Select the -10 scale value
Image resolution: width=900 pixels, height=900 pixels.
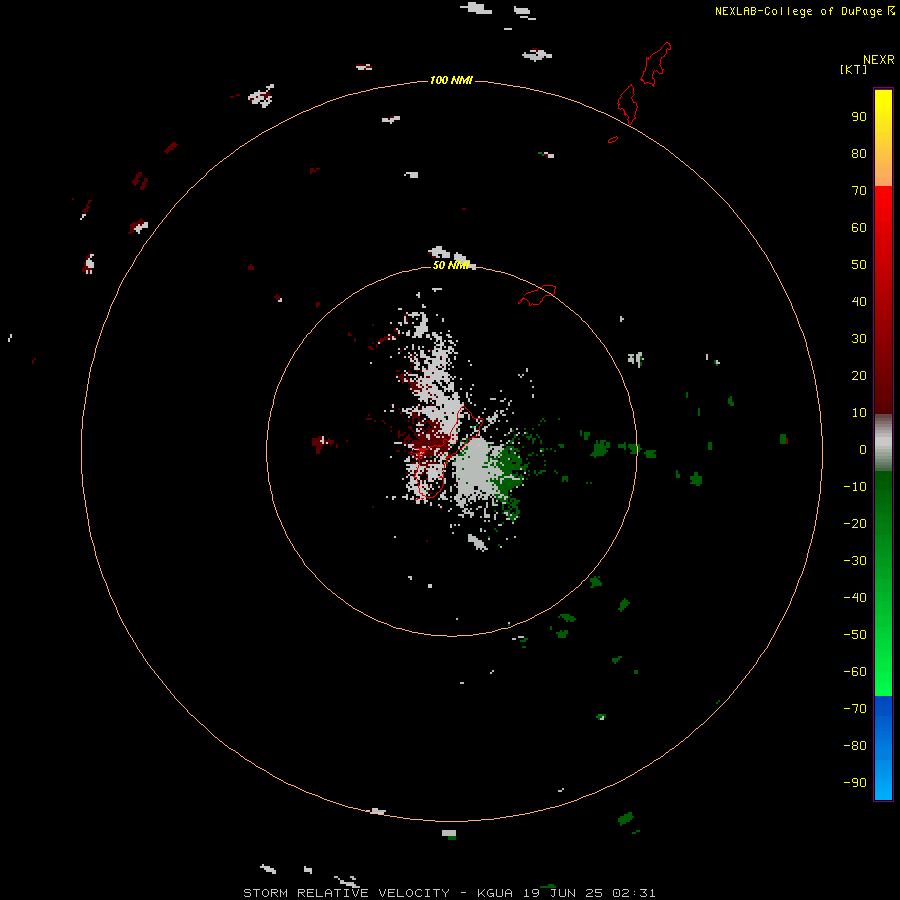click(x=855, y=487)
